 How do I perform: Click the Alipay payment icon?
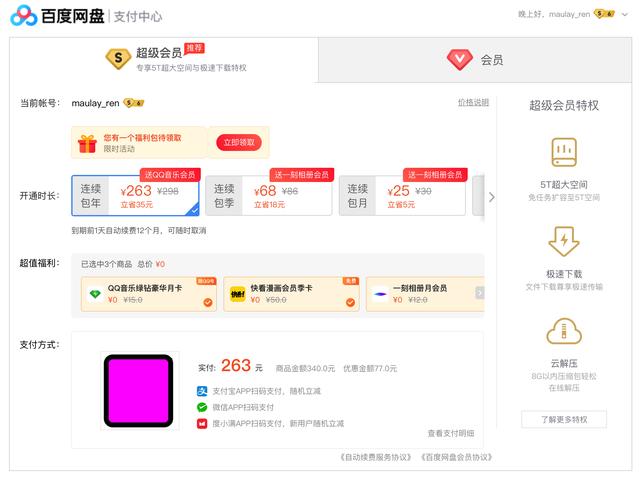pyautogui.click(x=202, y=391)
